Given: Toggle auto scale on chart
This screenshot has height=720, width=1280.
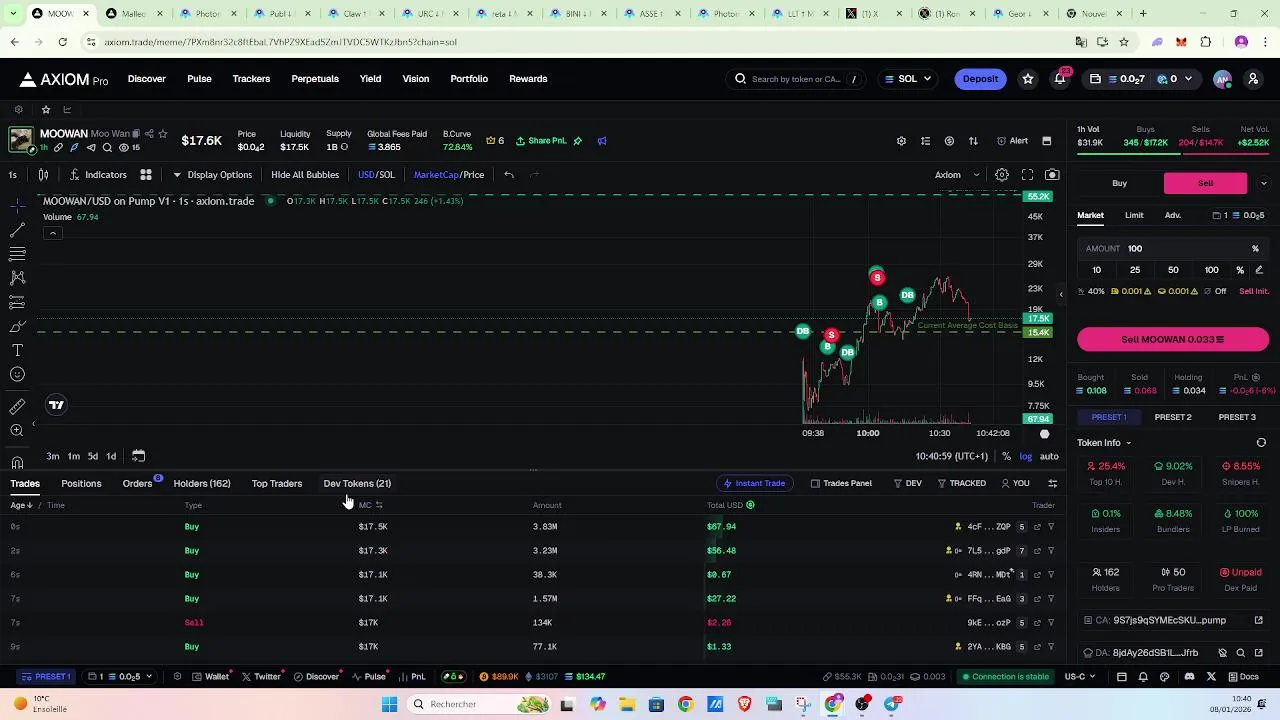Looking at the screenshot, I should point(1049,457).
